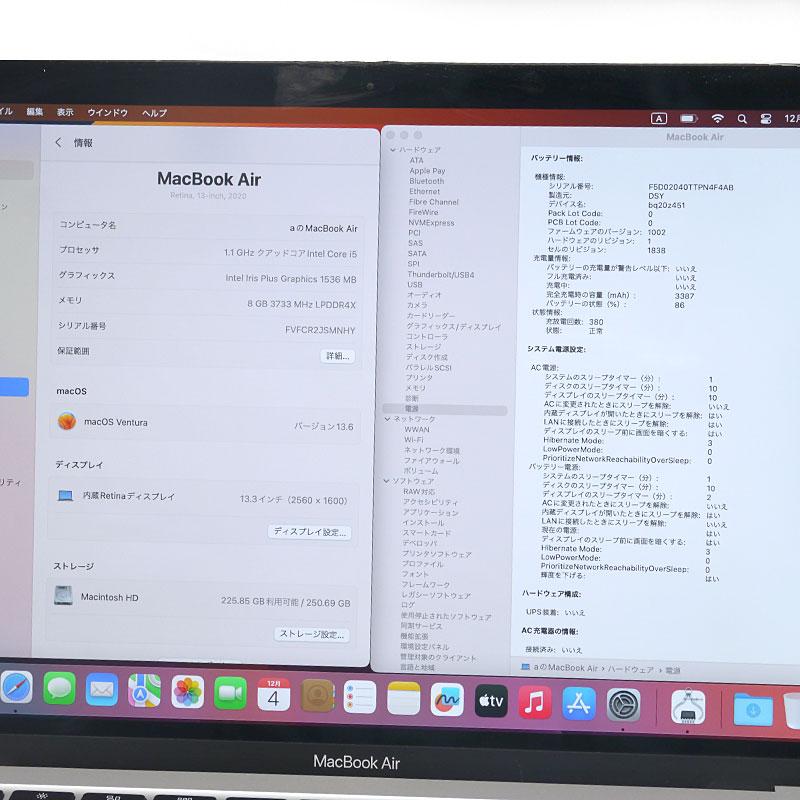Select Fibre Channel in hardware list
The width and height of the screenshot is (800, 800).
[x=434, y=202]
